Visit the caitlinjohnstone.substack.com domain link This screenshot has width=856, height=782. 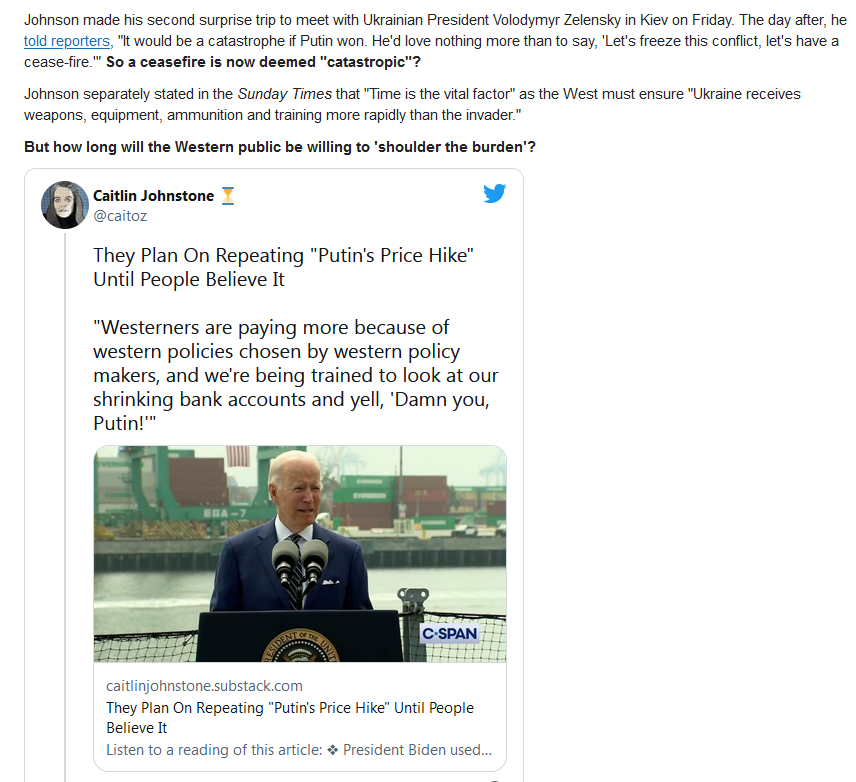204,686
